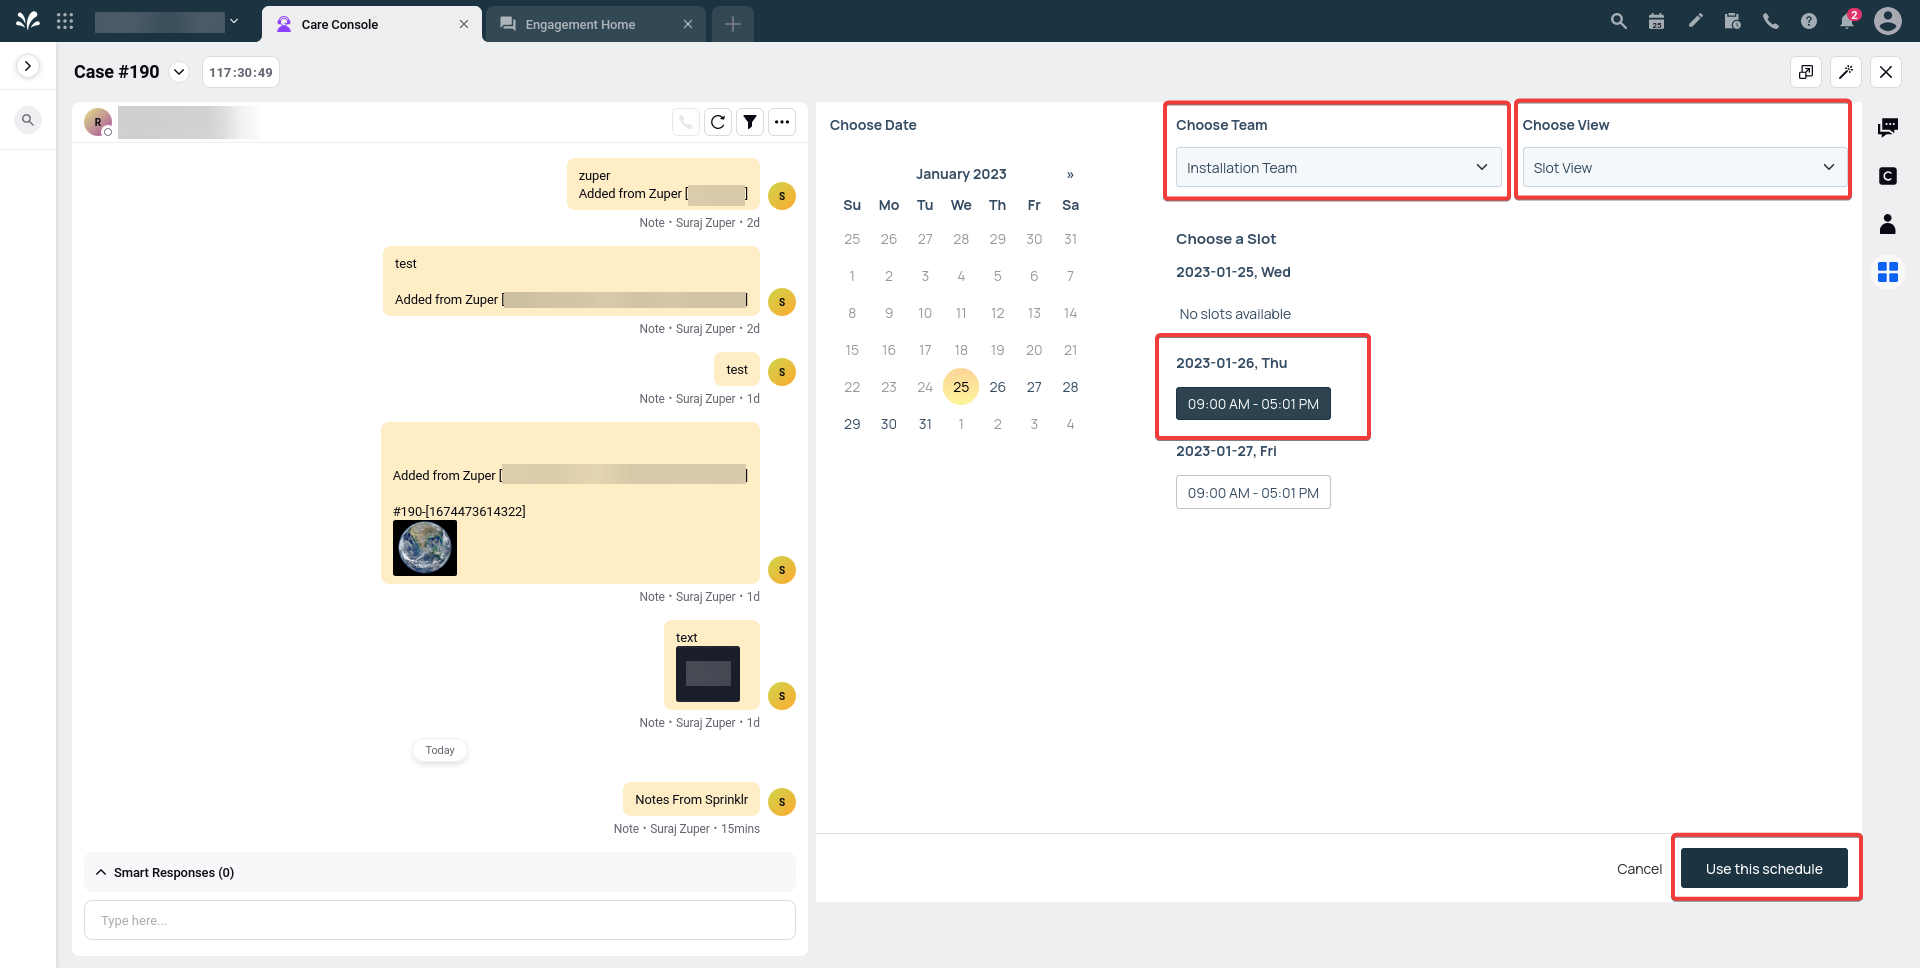Click the magic wand icon near case header
This screenshot has width=1920, height=968.
1846,72
